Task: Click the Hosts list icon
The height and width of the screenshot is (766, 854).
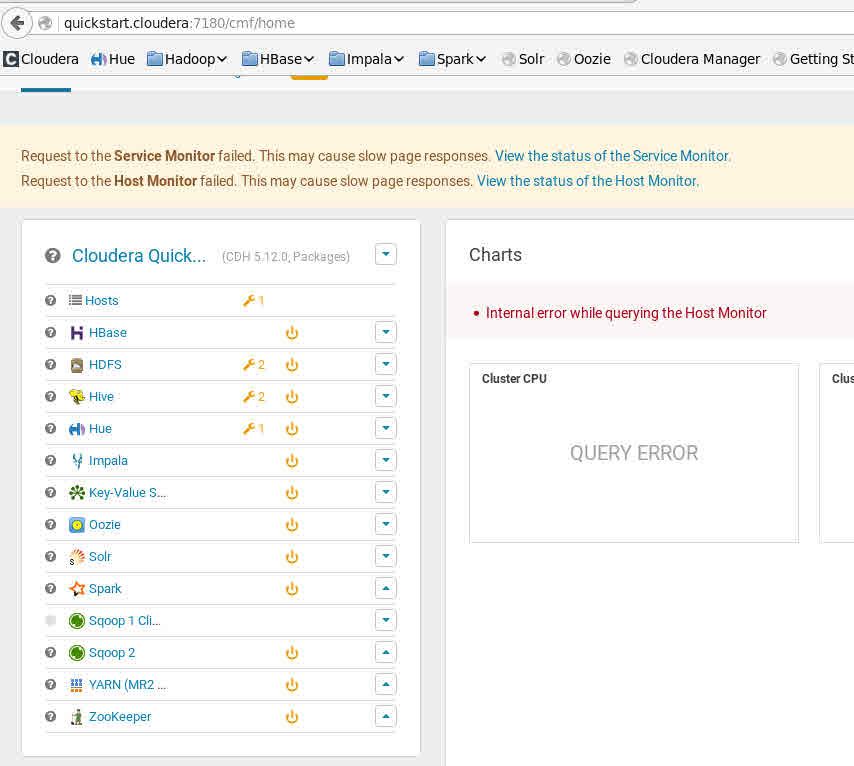Action: pos(75,300)
